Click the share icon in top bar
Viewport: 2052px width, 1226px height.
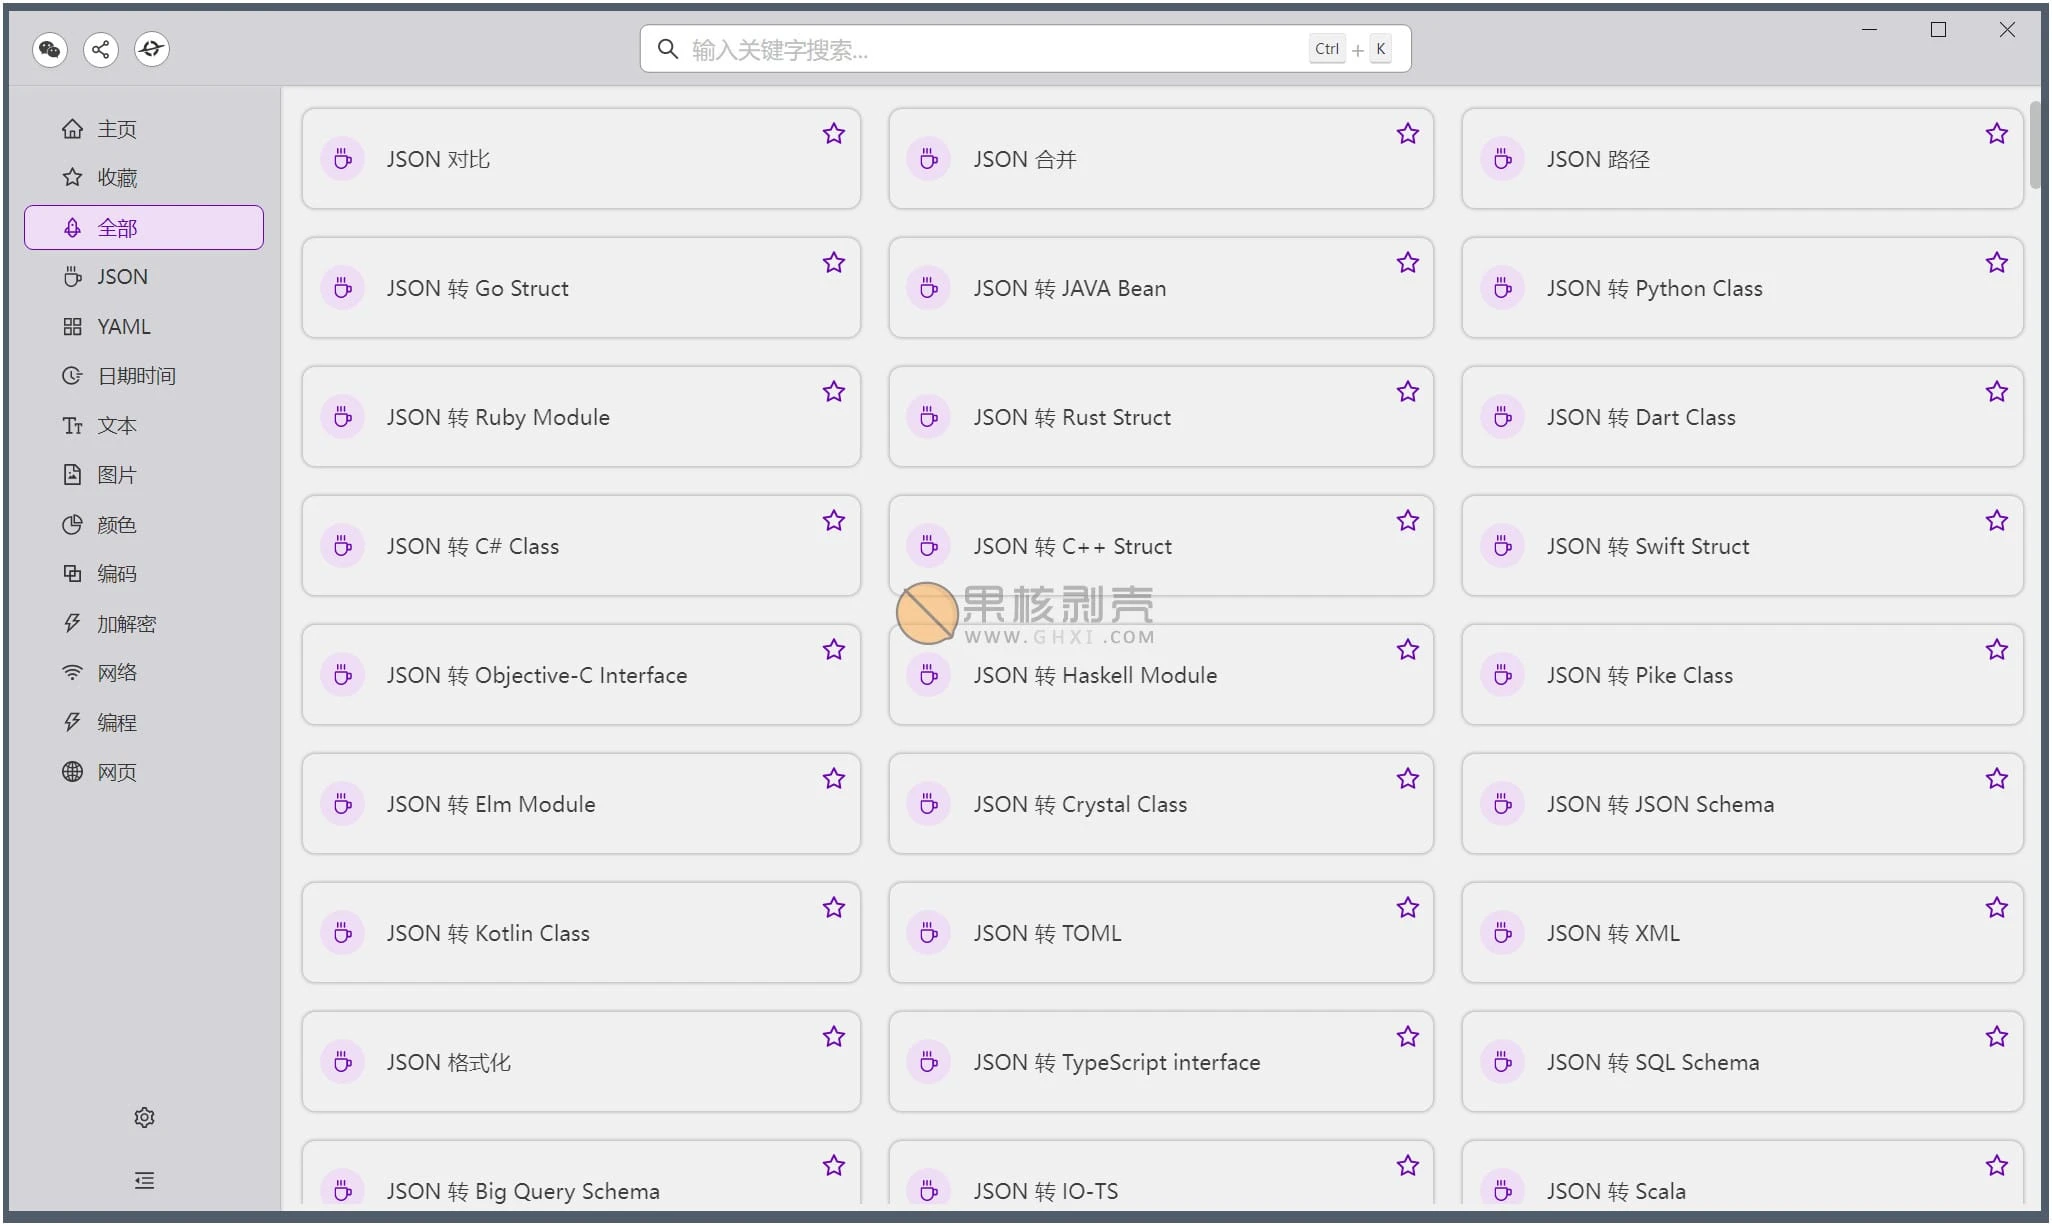point(101,49)
